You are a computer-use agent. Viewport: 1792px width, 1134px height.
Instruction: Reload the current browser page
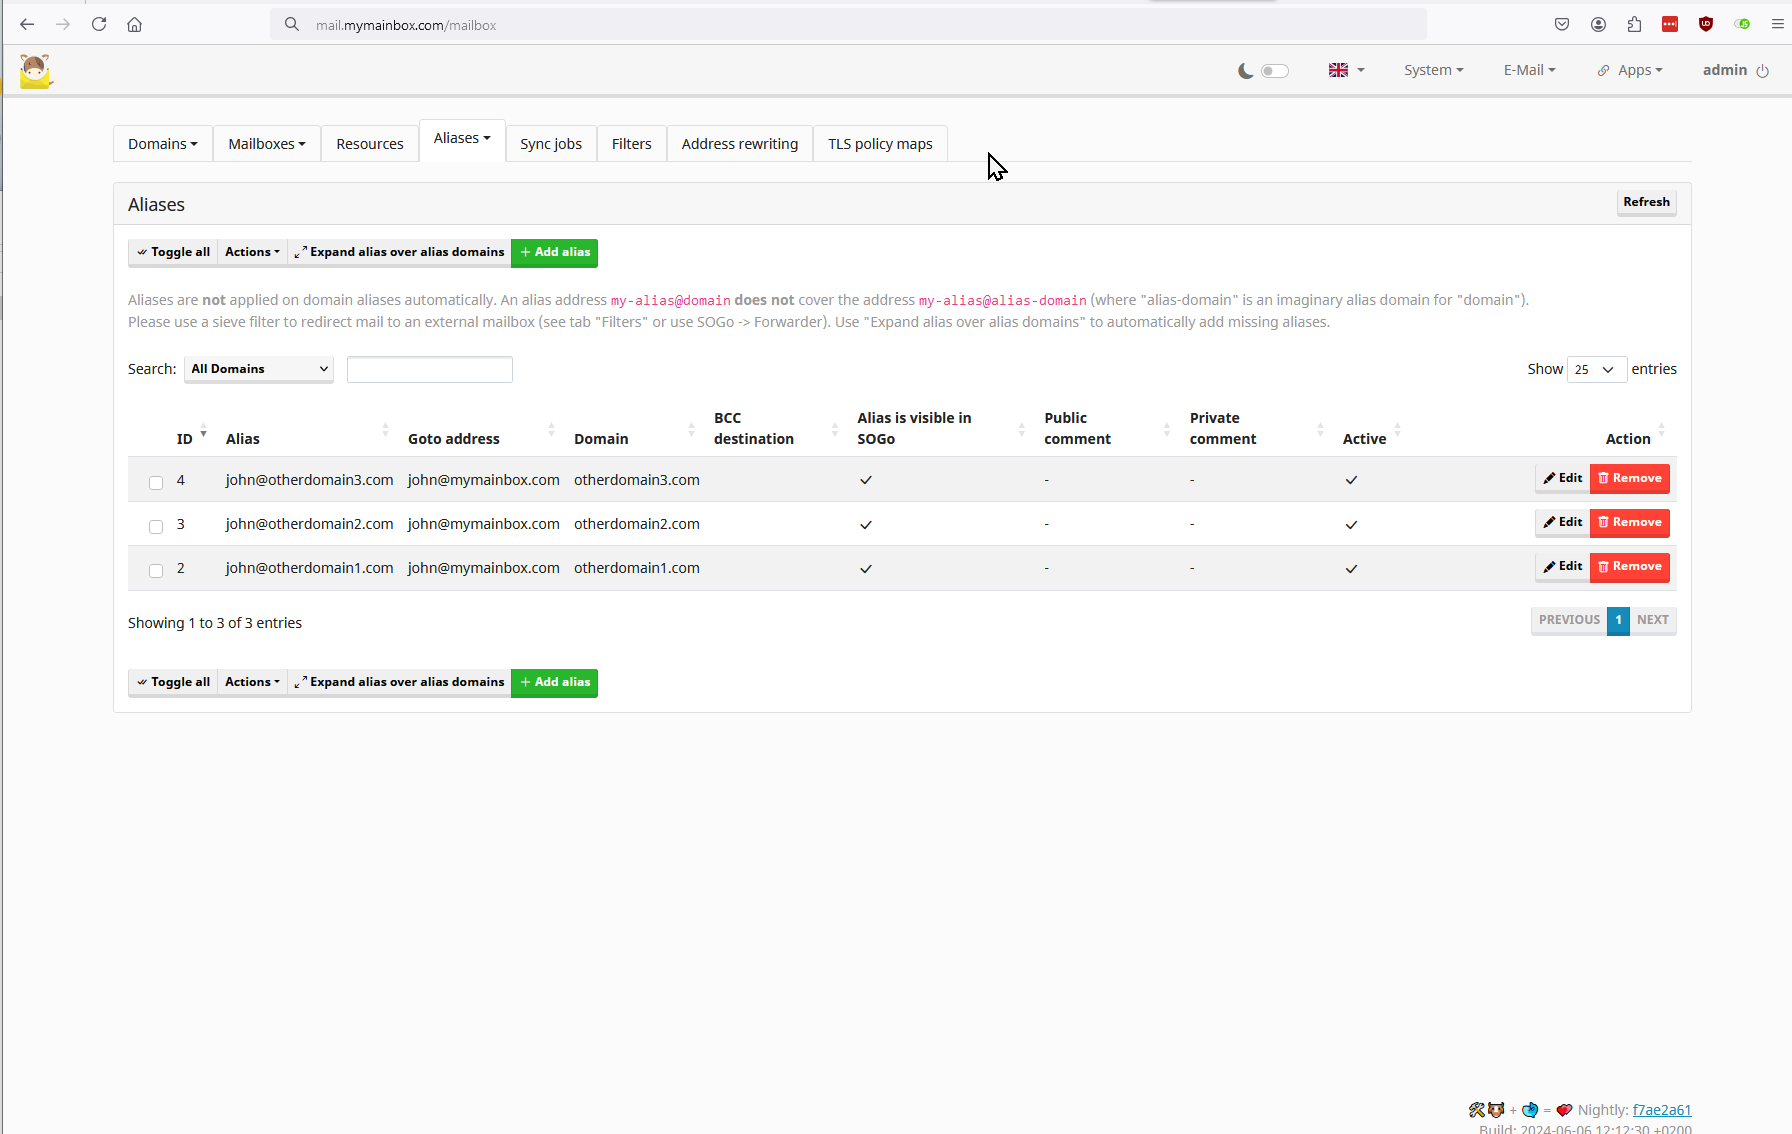click(x=99, y=25)
